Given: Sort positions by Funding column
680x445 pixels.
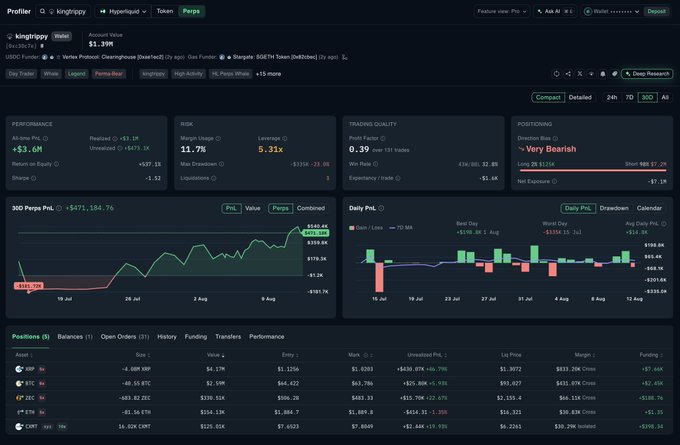Looking at the screenshot, I should click(x=651, y=355).
